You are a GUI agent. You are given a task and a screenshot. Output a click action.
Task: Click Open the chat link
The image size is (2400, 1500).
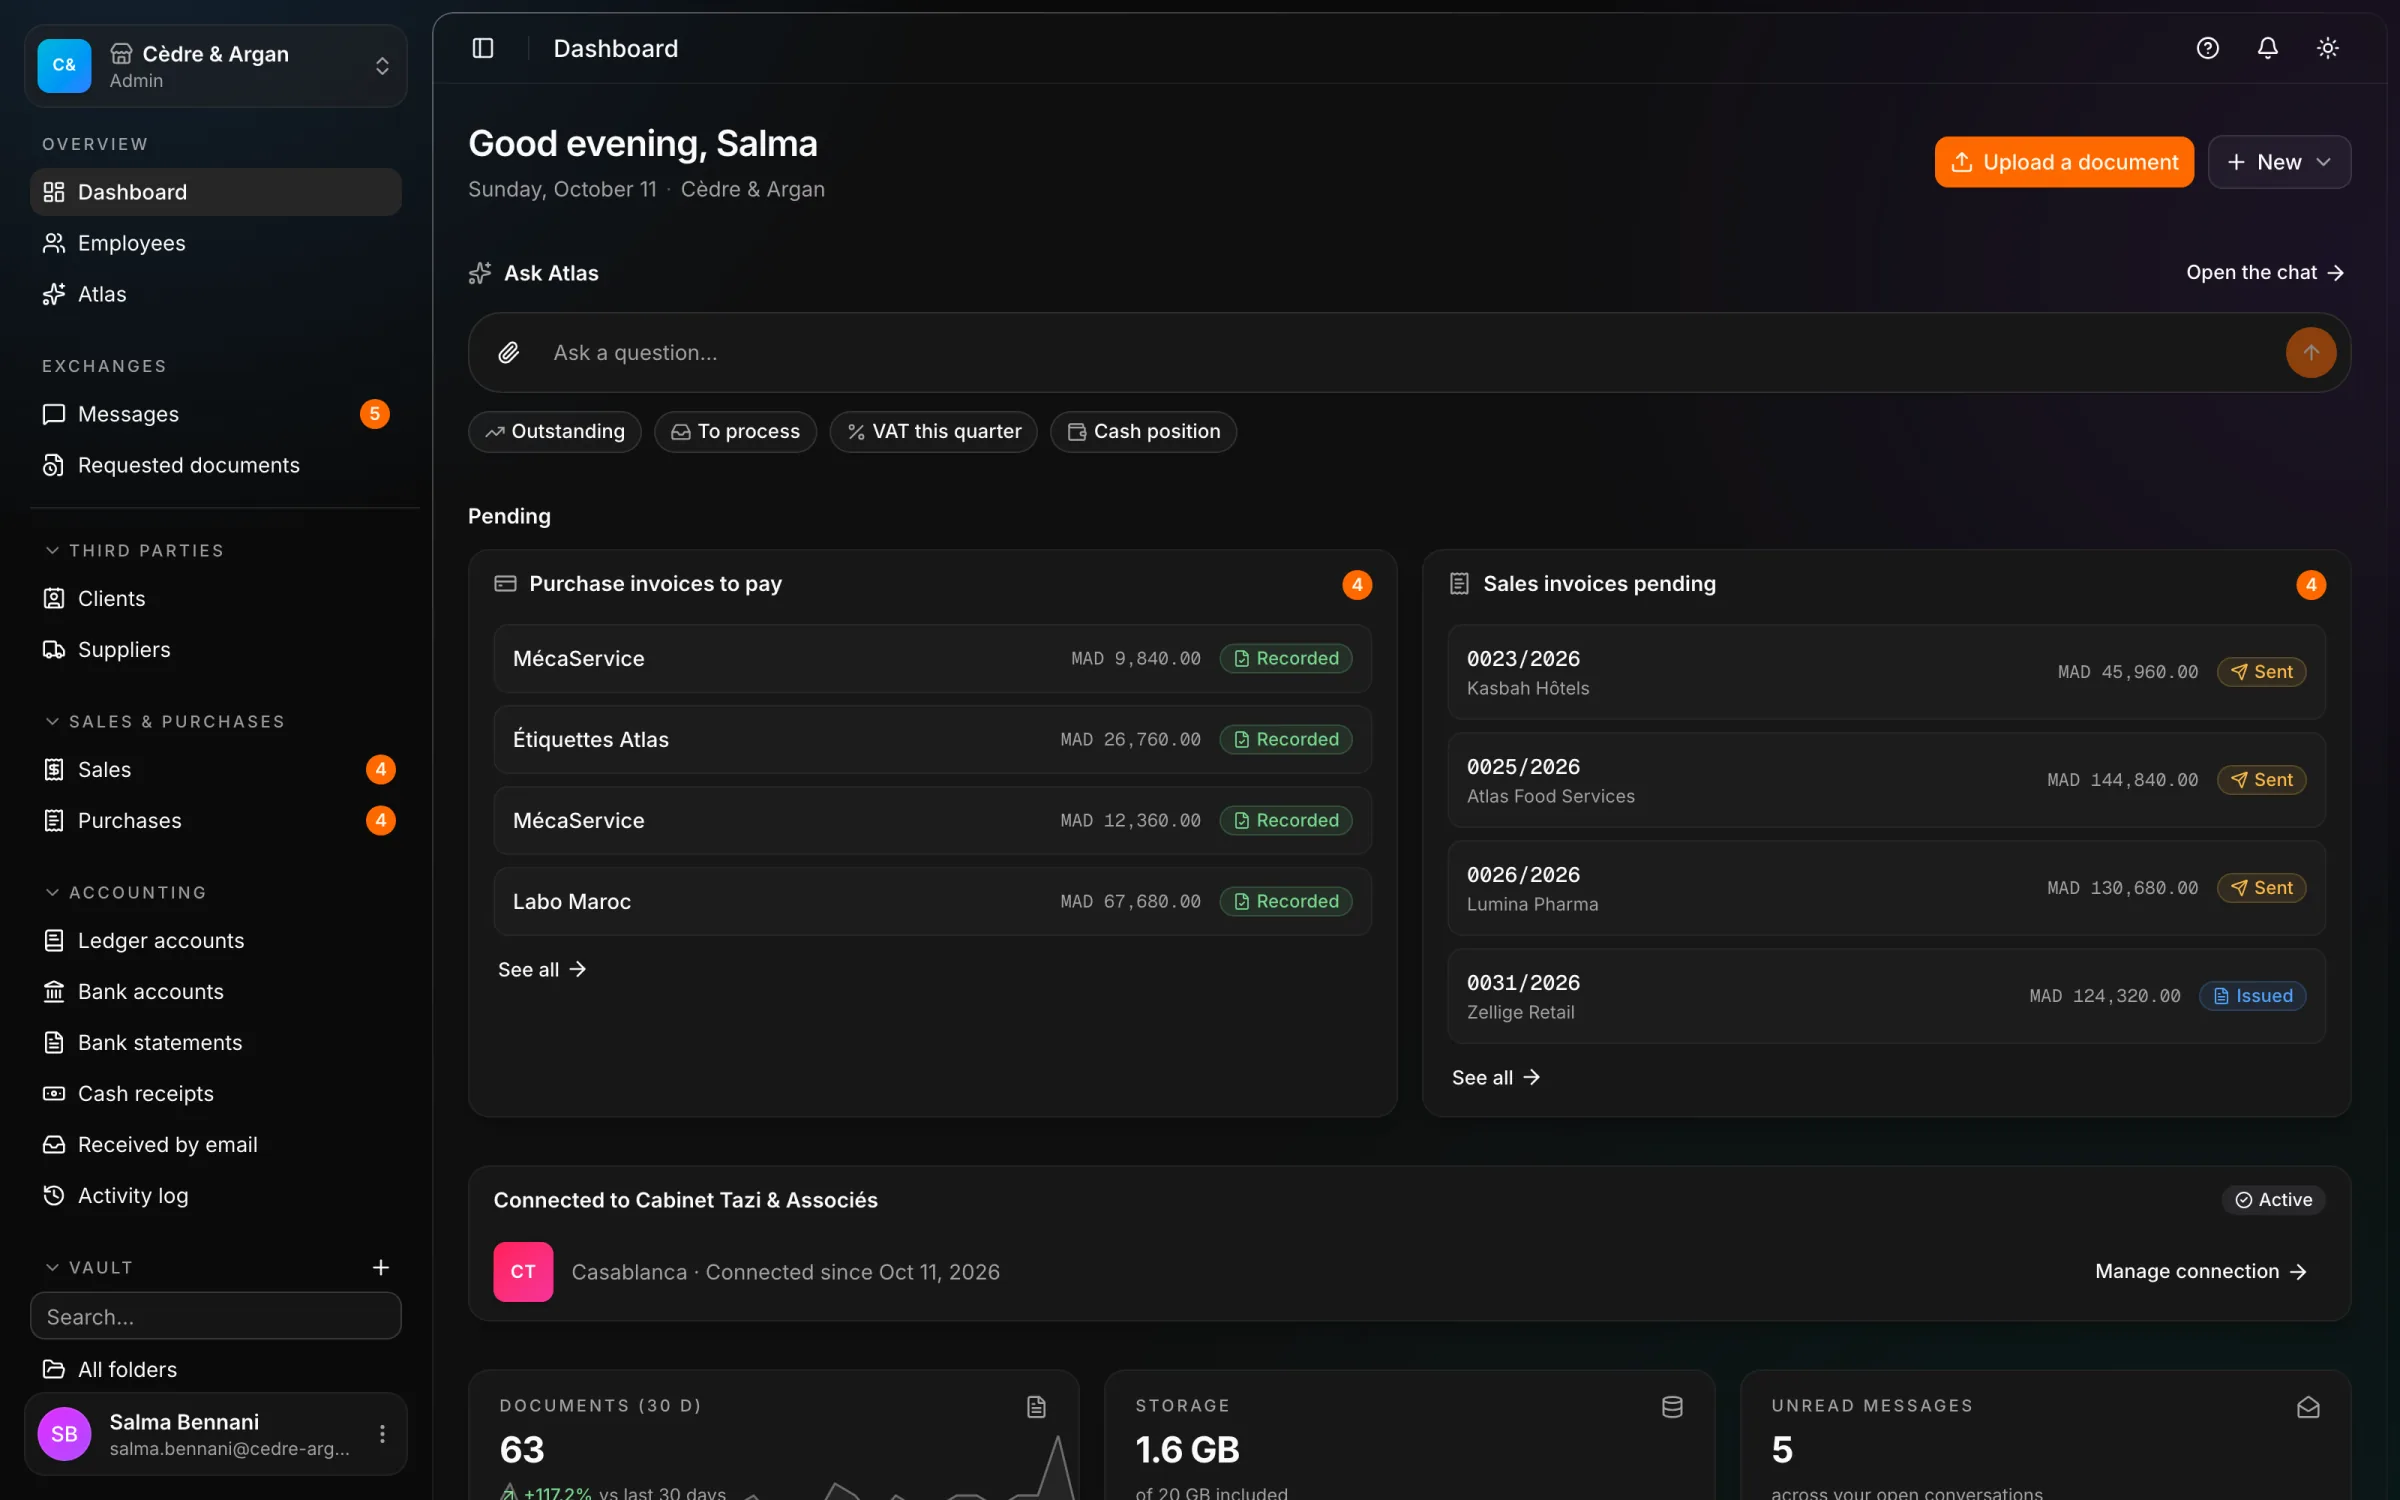pos(2265,272)
